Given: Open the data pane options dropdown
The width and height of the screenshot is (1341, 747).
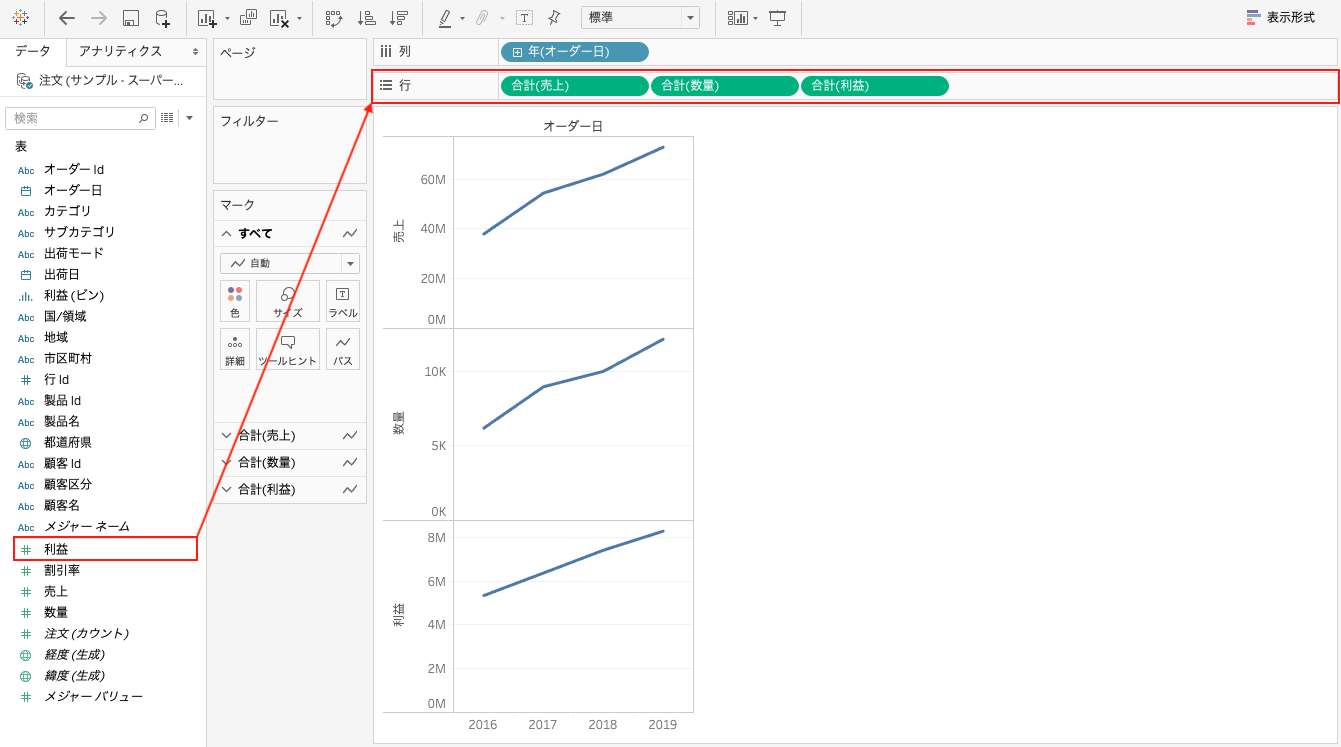Looking at the screenshot, I should [x=190, y=118].
